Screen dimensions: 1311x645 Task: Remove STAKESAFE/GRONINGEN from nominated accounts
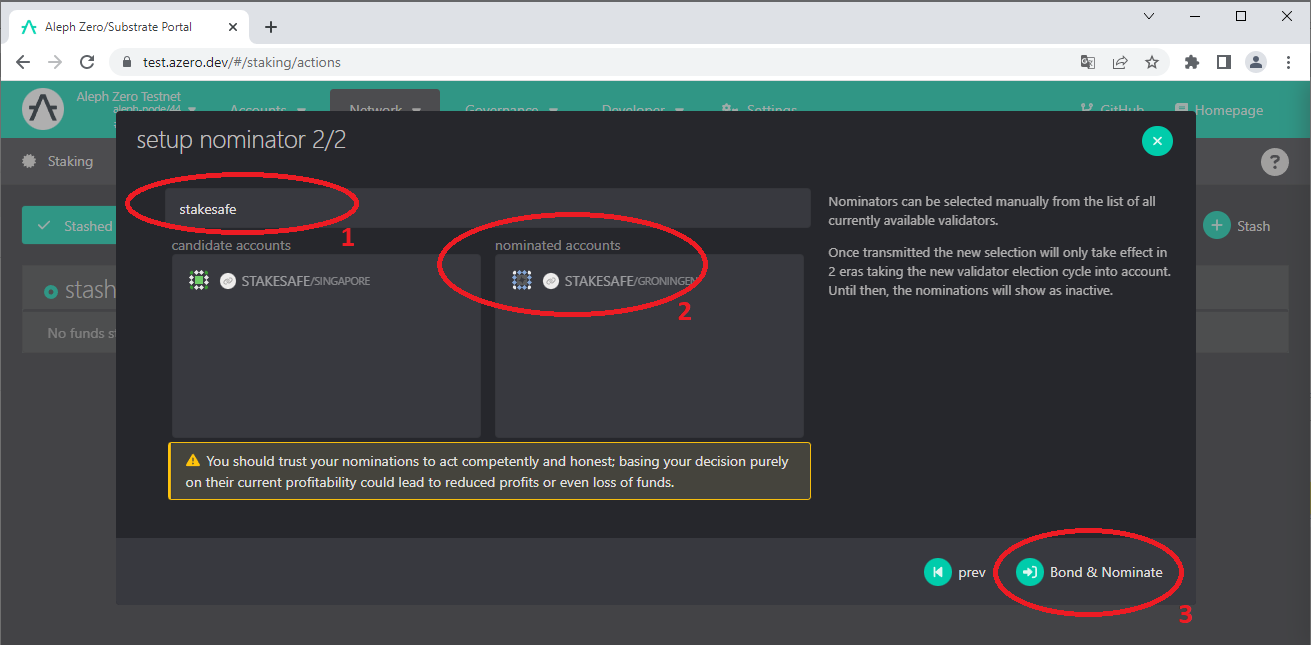(649, 281)
